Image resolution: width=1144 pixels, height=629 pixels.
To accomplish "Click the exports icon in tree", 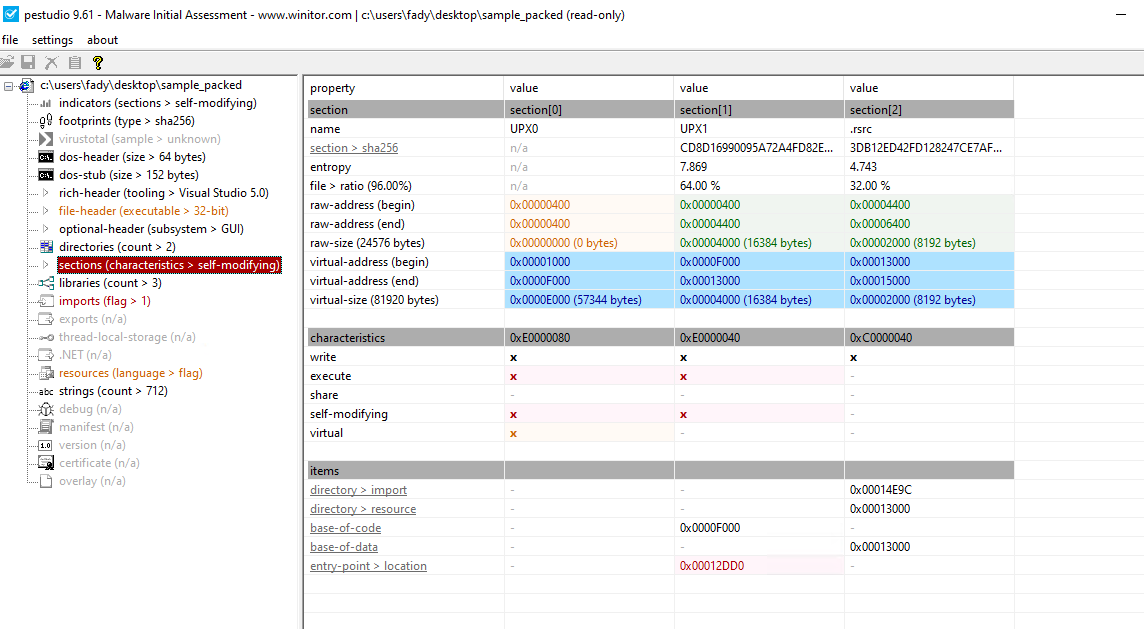I will 46,319.
